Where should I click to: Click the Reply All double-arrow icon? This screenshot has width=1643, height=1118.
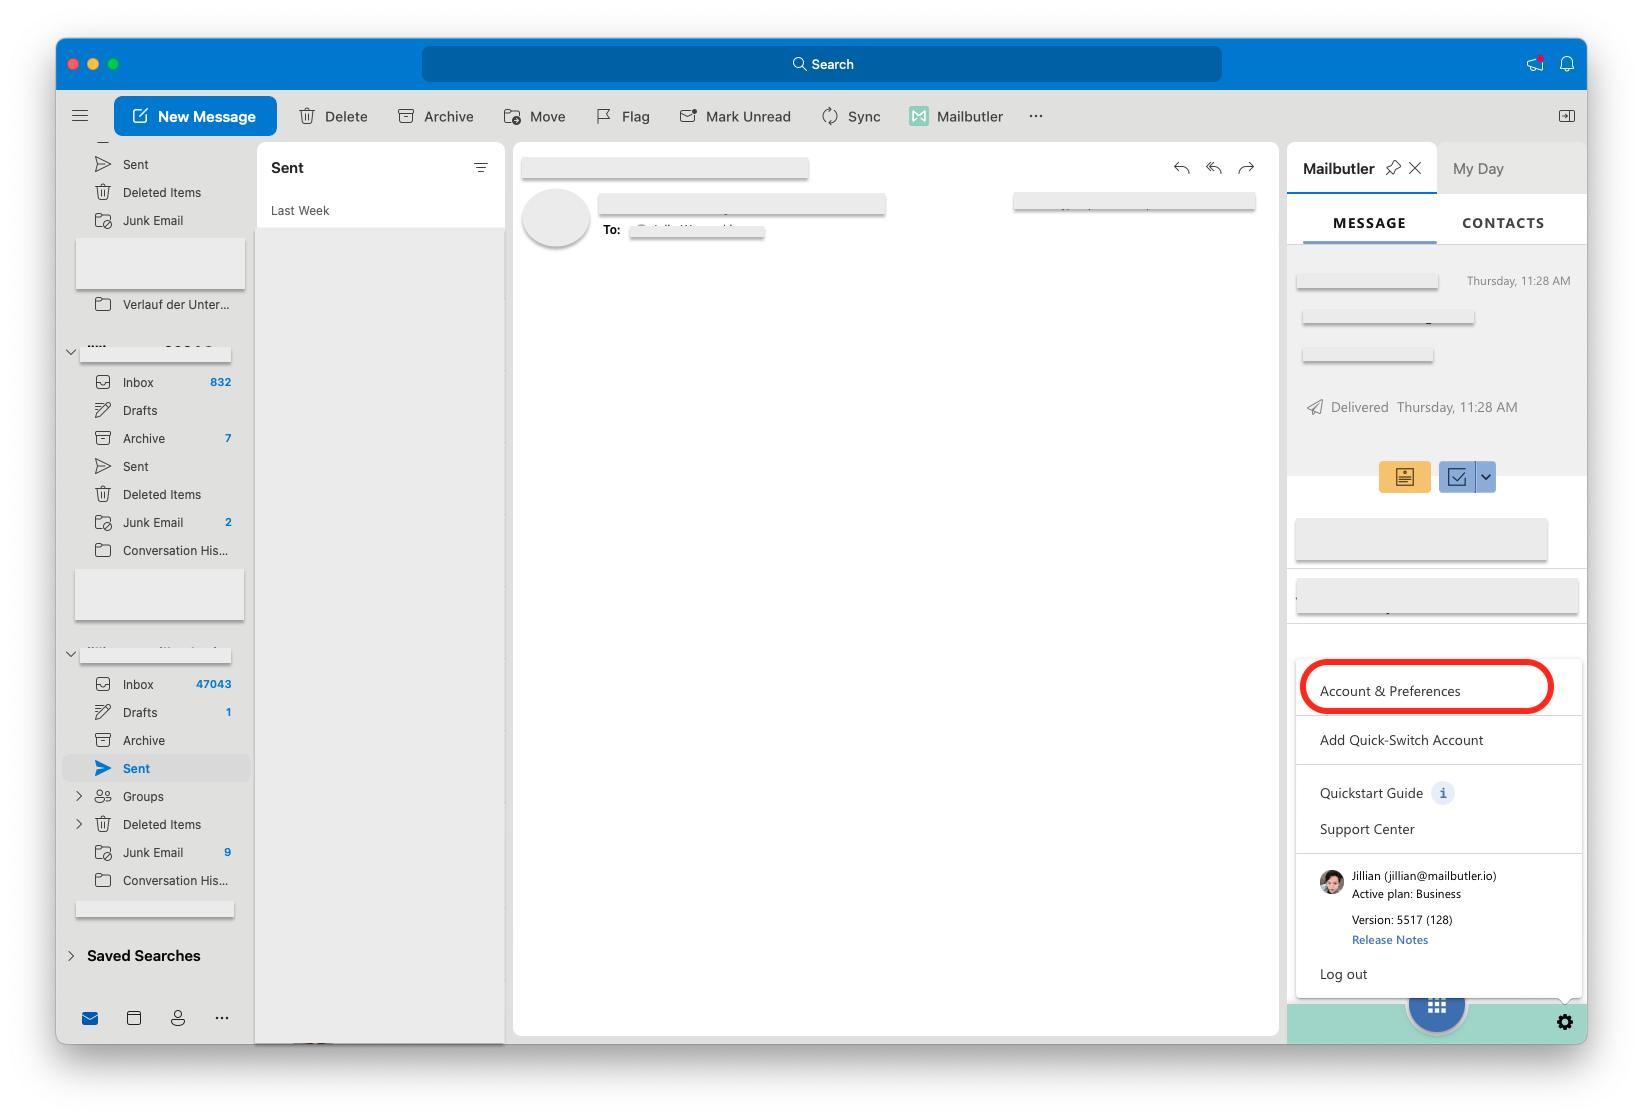click(x=1214, y=168)
